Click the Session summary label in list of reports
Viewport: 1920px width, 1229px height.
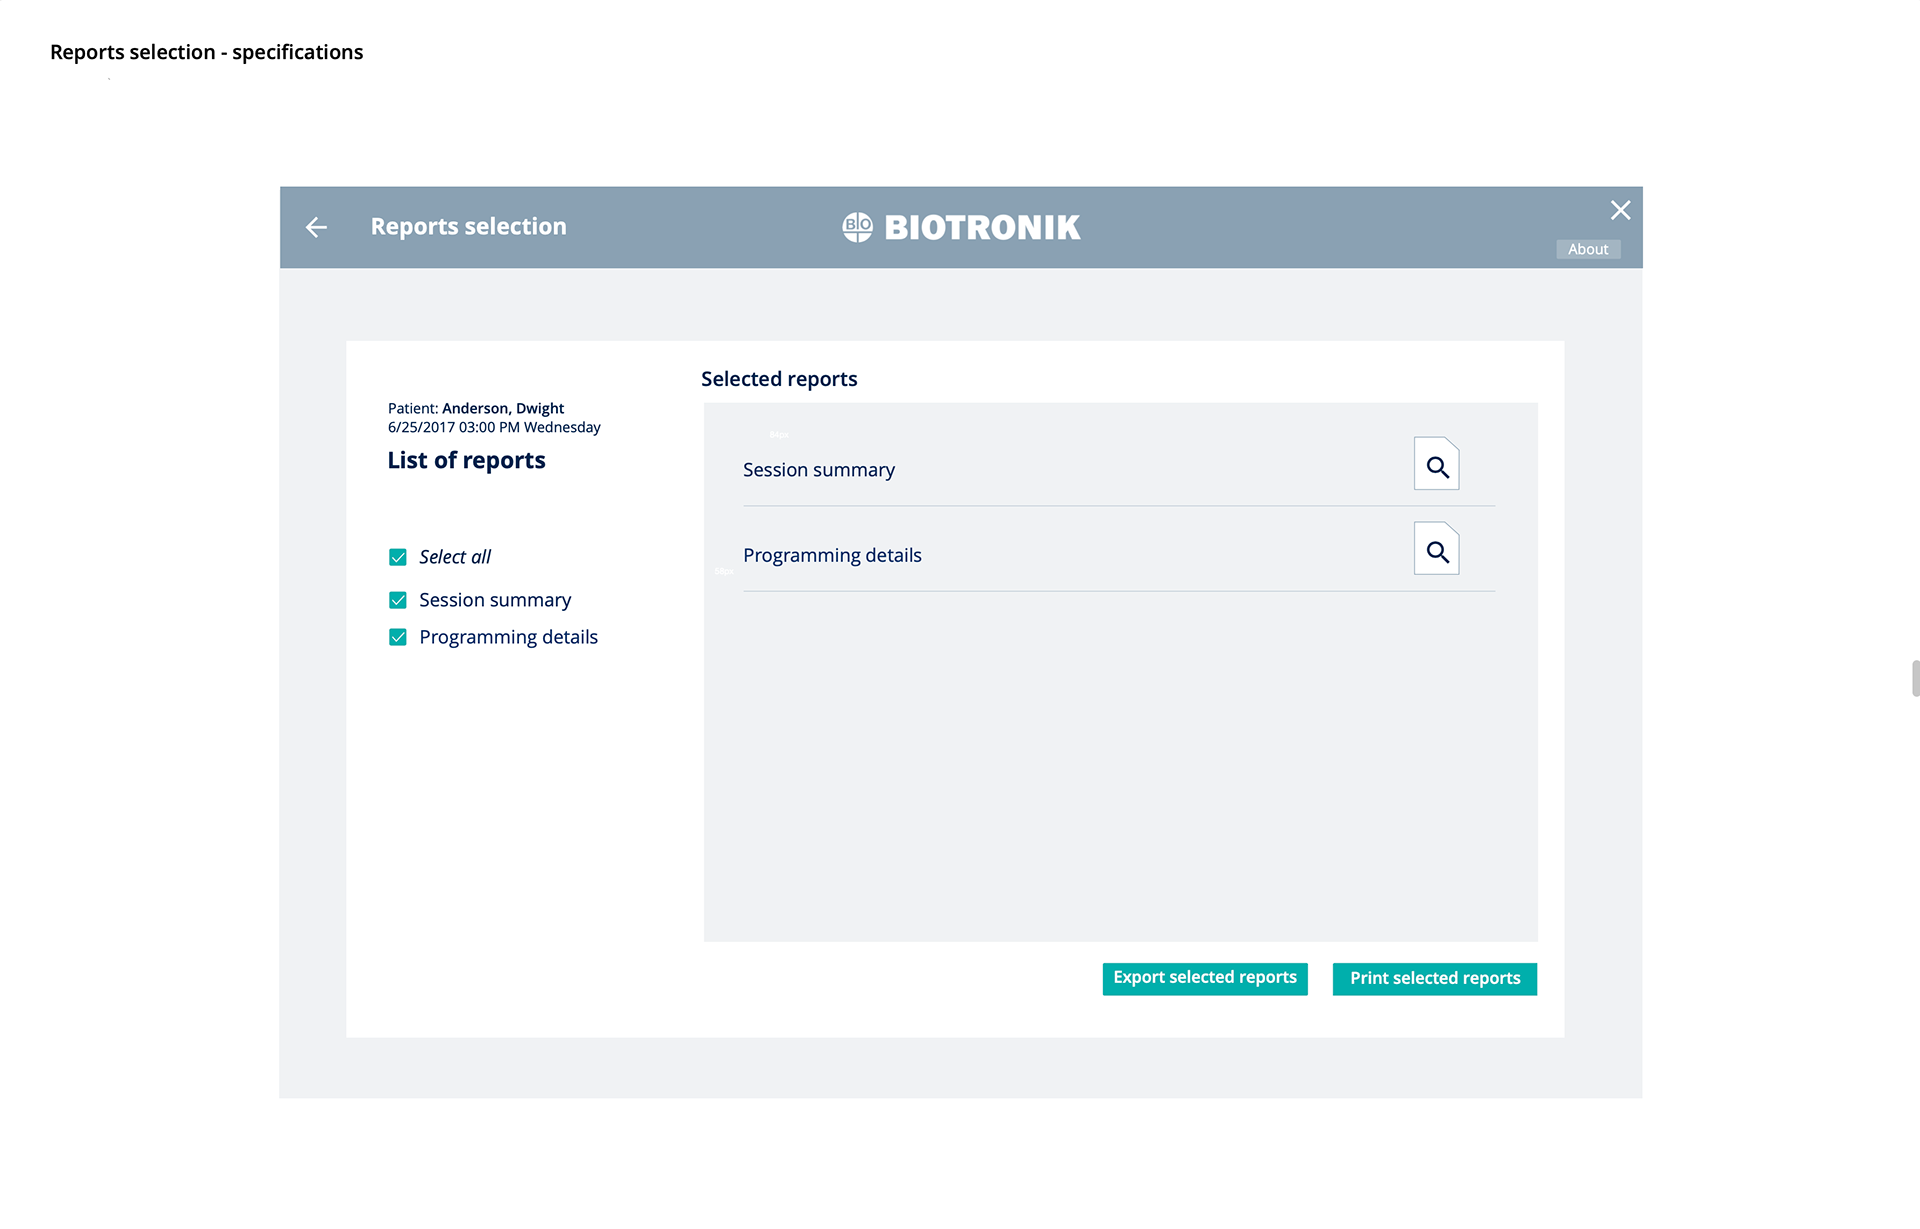pyautogui.click(x=495, y=600)
